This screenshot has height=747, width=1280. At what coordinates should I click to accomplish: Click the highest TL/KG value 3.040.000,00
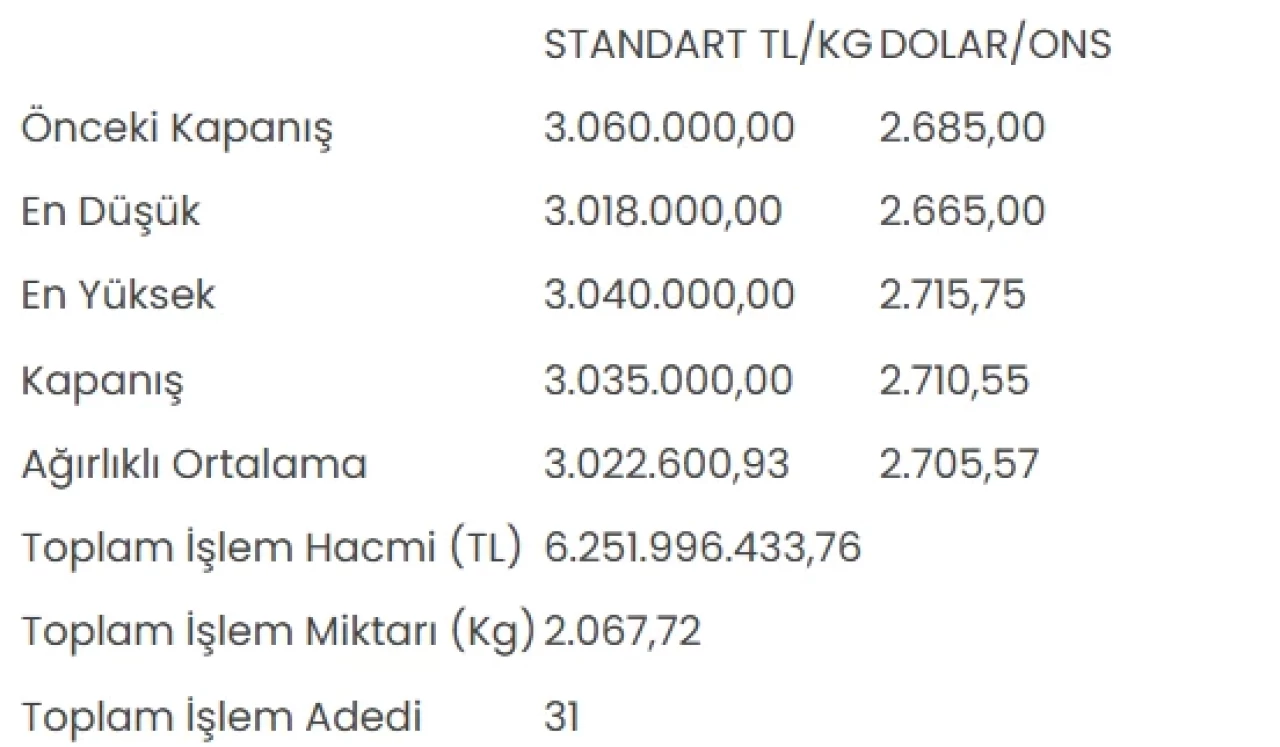click(669, 296)
